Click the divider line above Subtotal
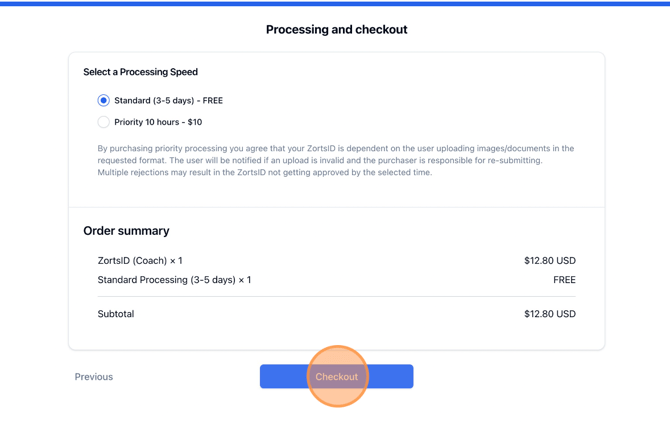Image resolution: width=670 pixels, height=432 pixels. (336, 297)
